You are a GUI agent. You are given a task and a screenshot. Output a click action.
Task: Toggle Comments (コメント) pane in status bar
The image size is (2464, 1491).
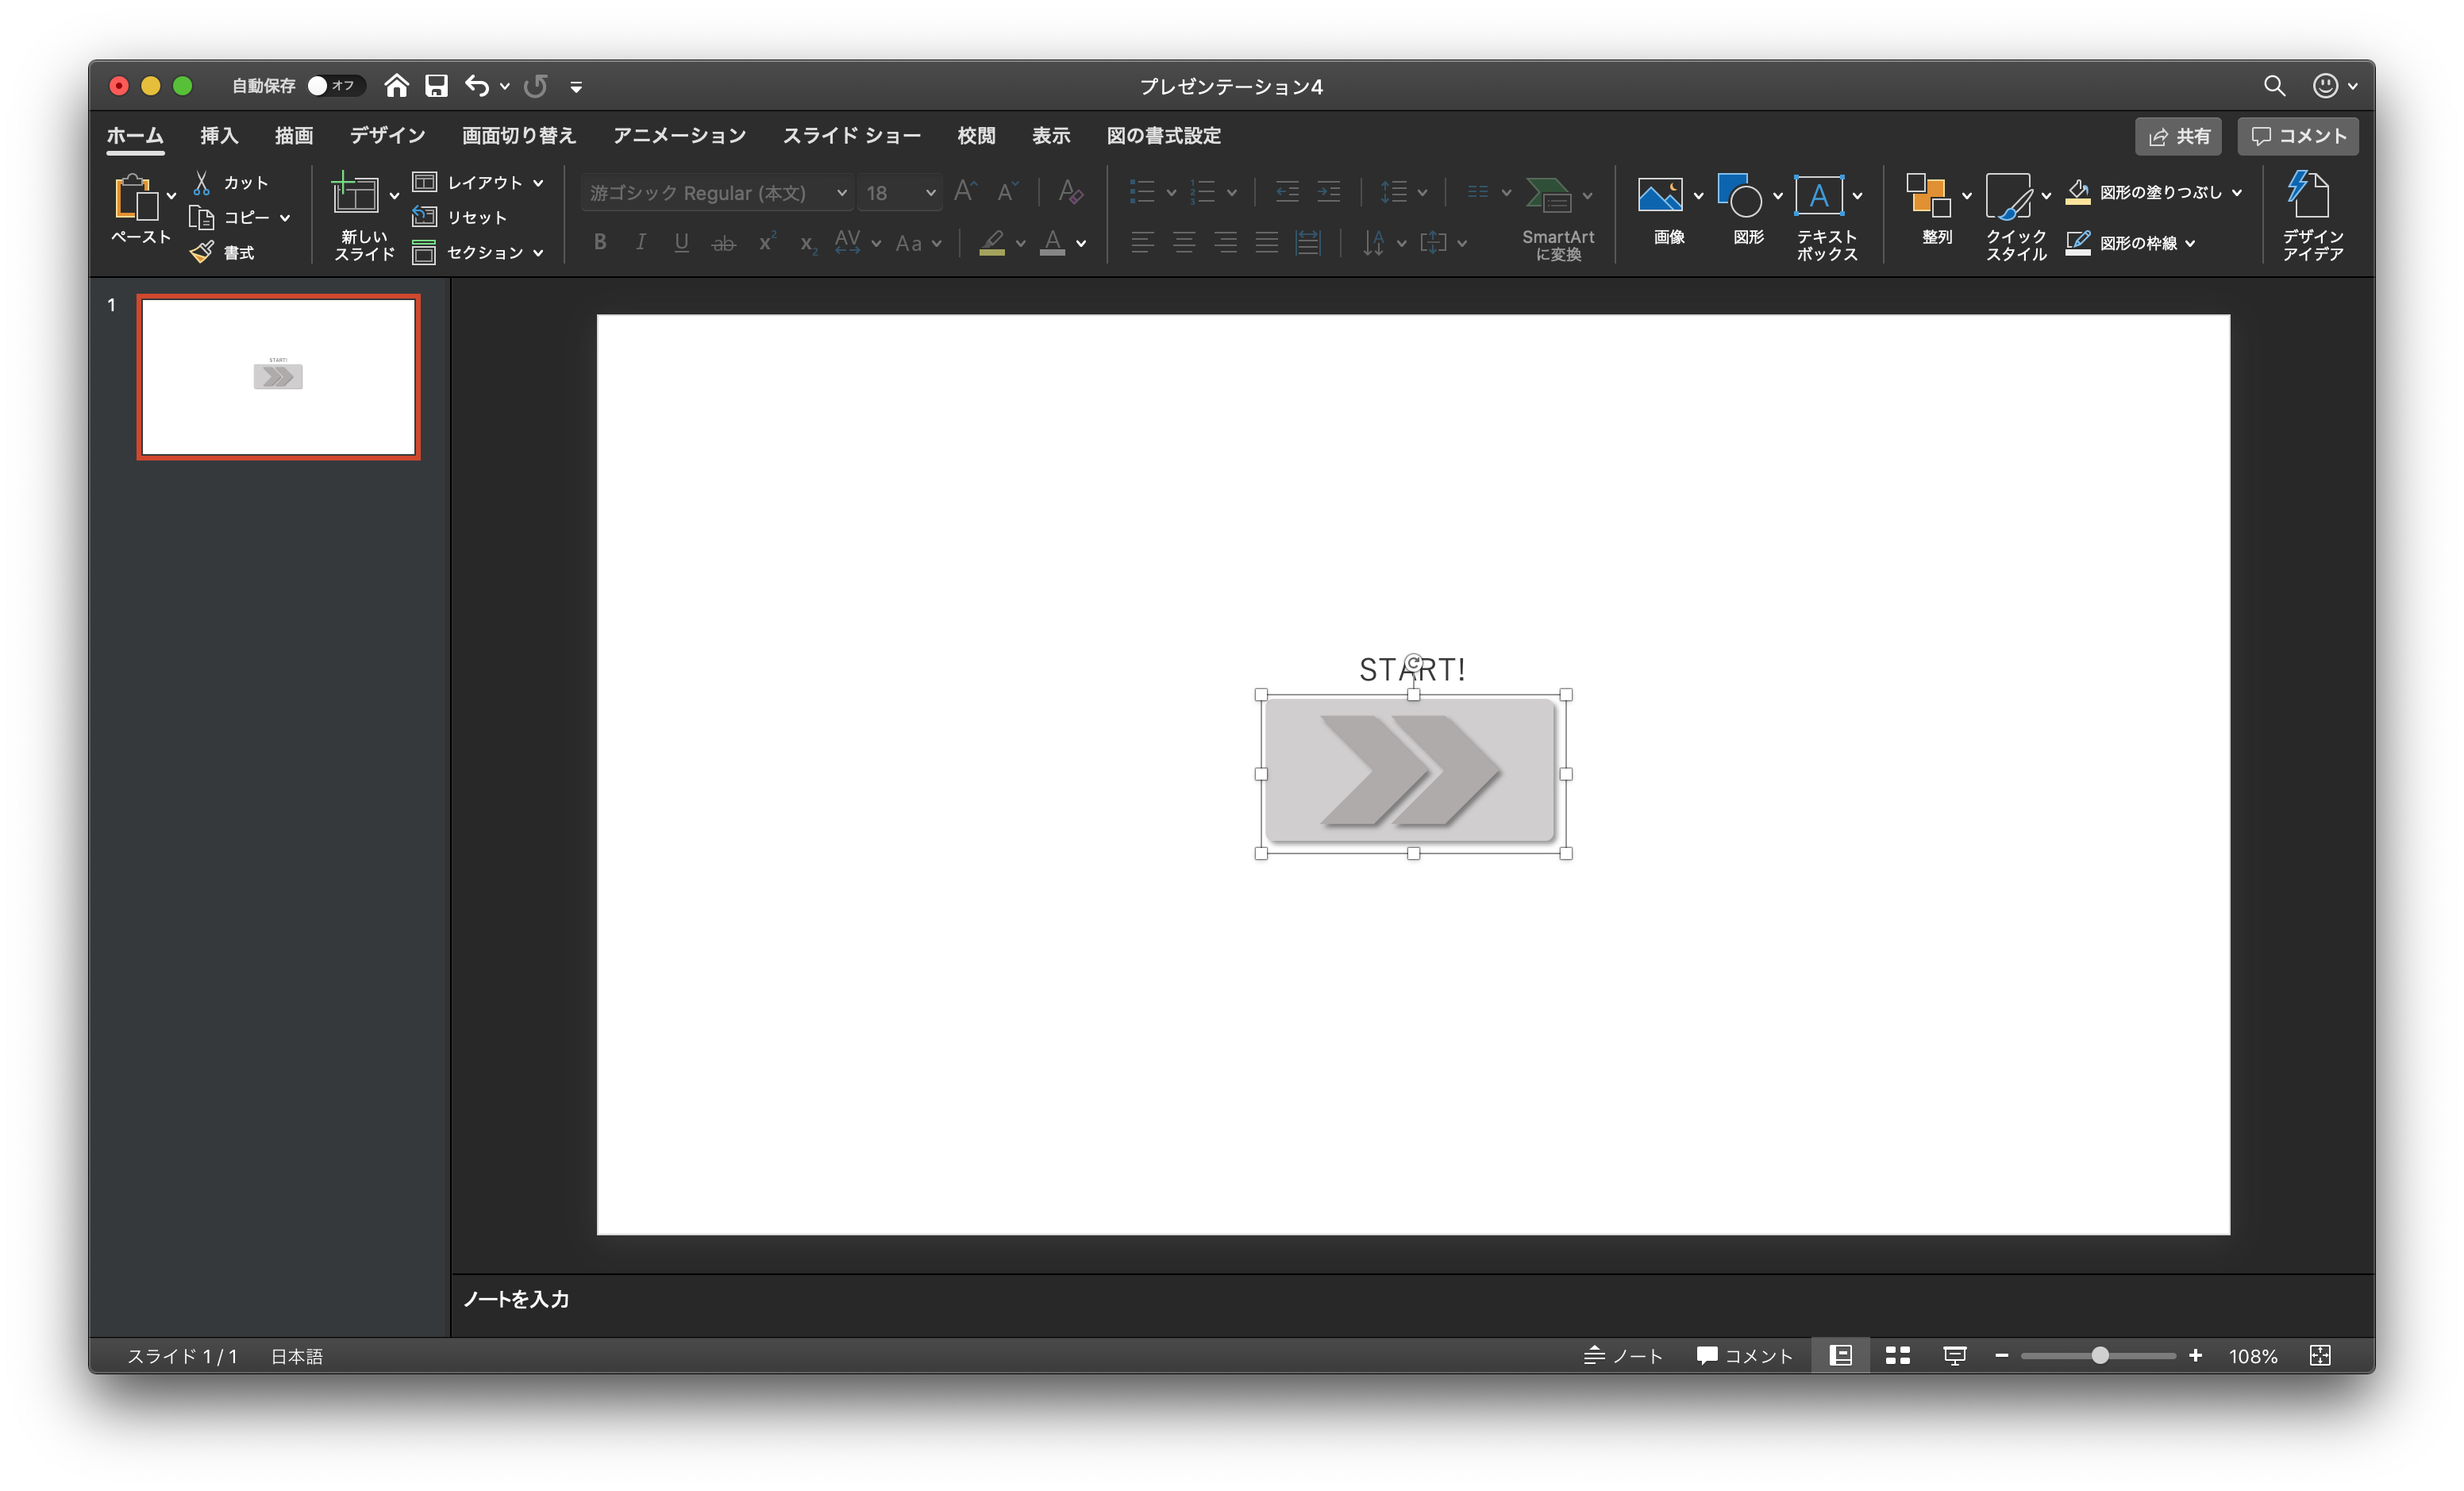pos(1745,1355)
